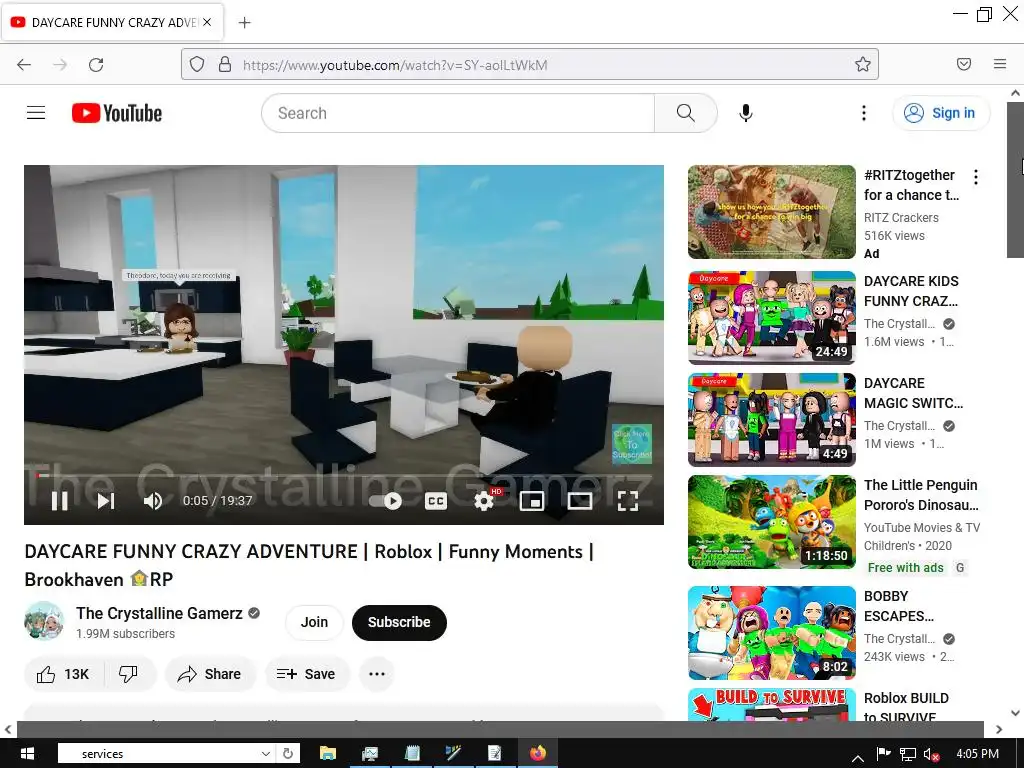
Task: Open video quality settings gear
Action: 484,501
